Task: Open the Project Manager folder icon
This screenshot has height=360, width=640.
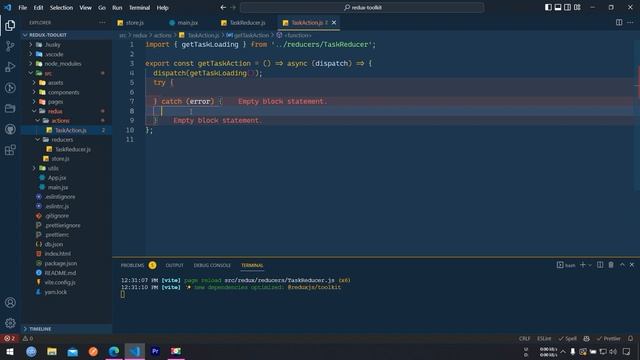Action: point(10,108)
